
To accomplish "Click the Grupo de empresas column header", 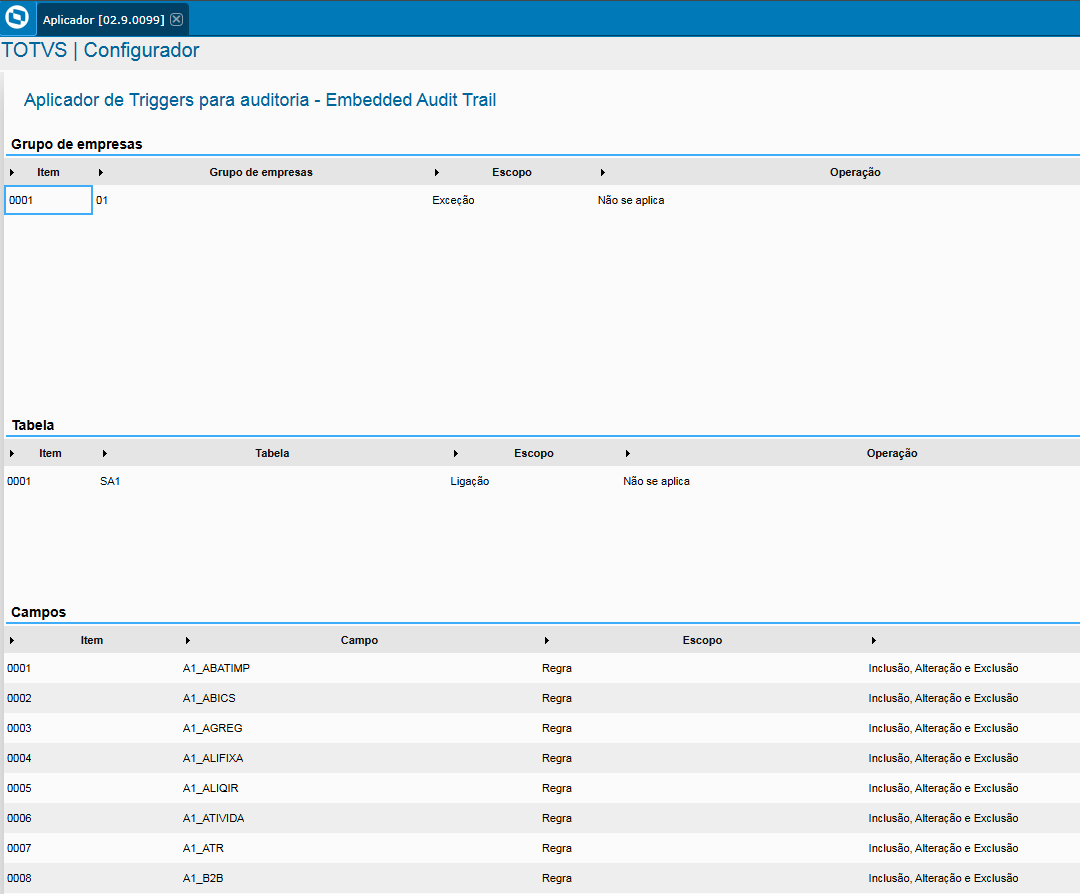I will tap(261, 172).
